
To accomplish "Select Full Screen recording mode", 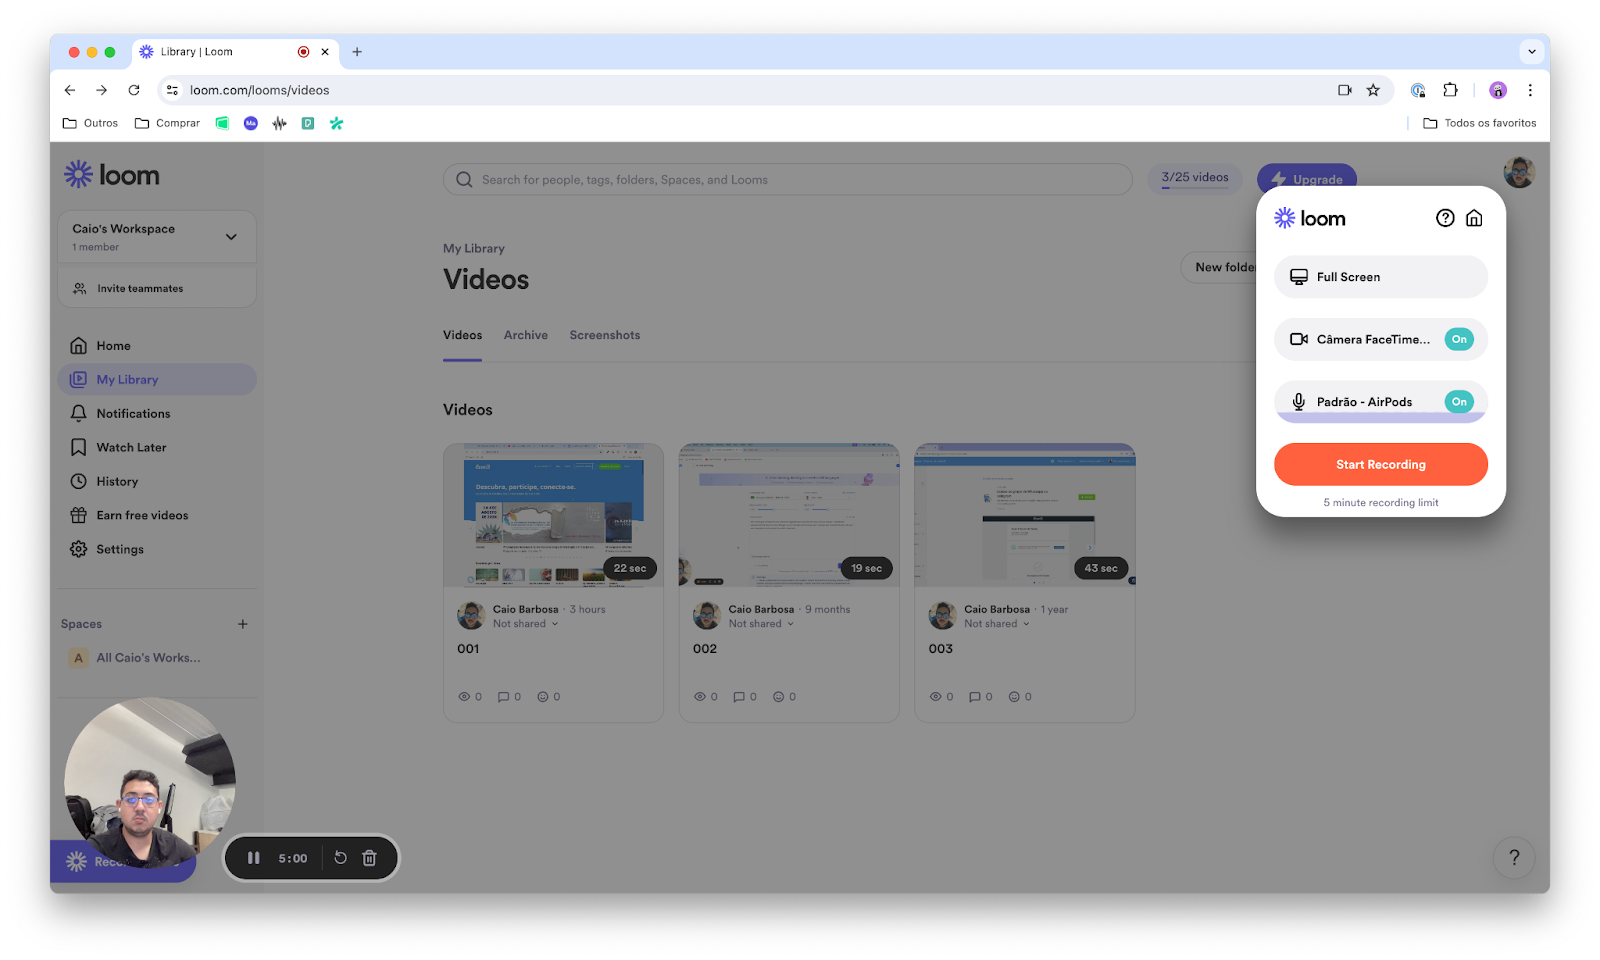I will (1381, 277).
